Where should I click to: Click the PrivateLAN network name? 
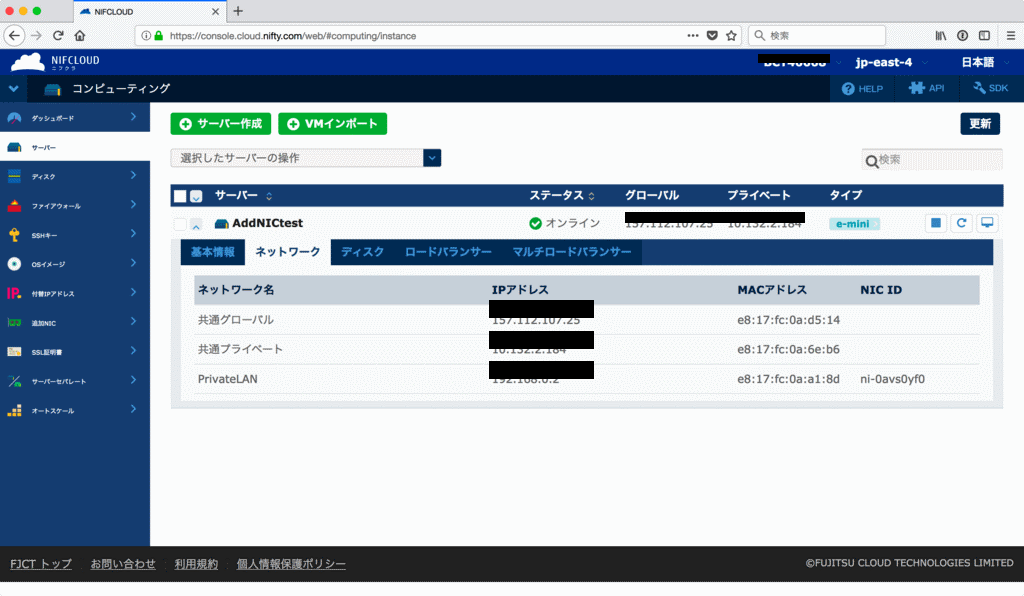(227, 379)
